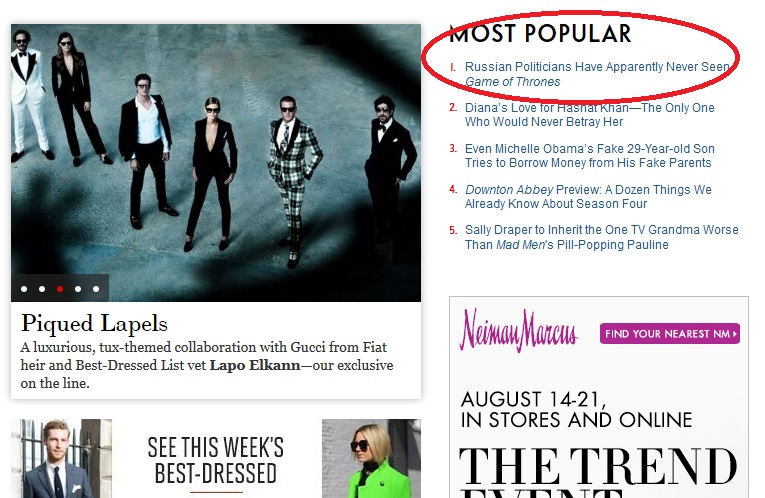Click the Most Popular section heading

tap(540, 34)
